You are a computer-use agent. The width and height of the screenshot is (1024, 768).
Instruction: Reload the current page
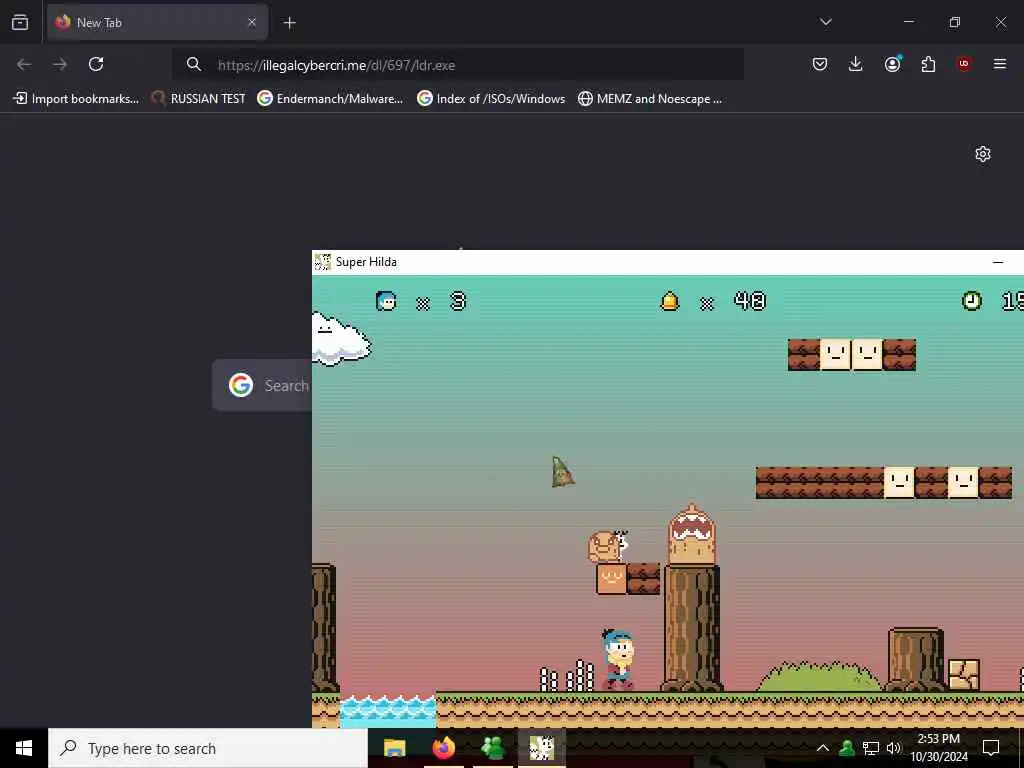[96, 64]
